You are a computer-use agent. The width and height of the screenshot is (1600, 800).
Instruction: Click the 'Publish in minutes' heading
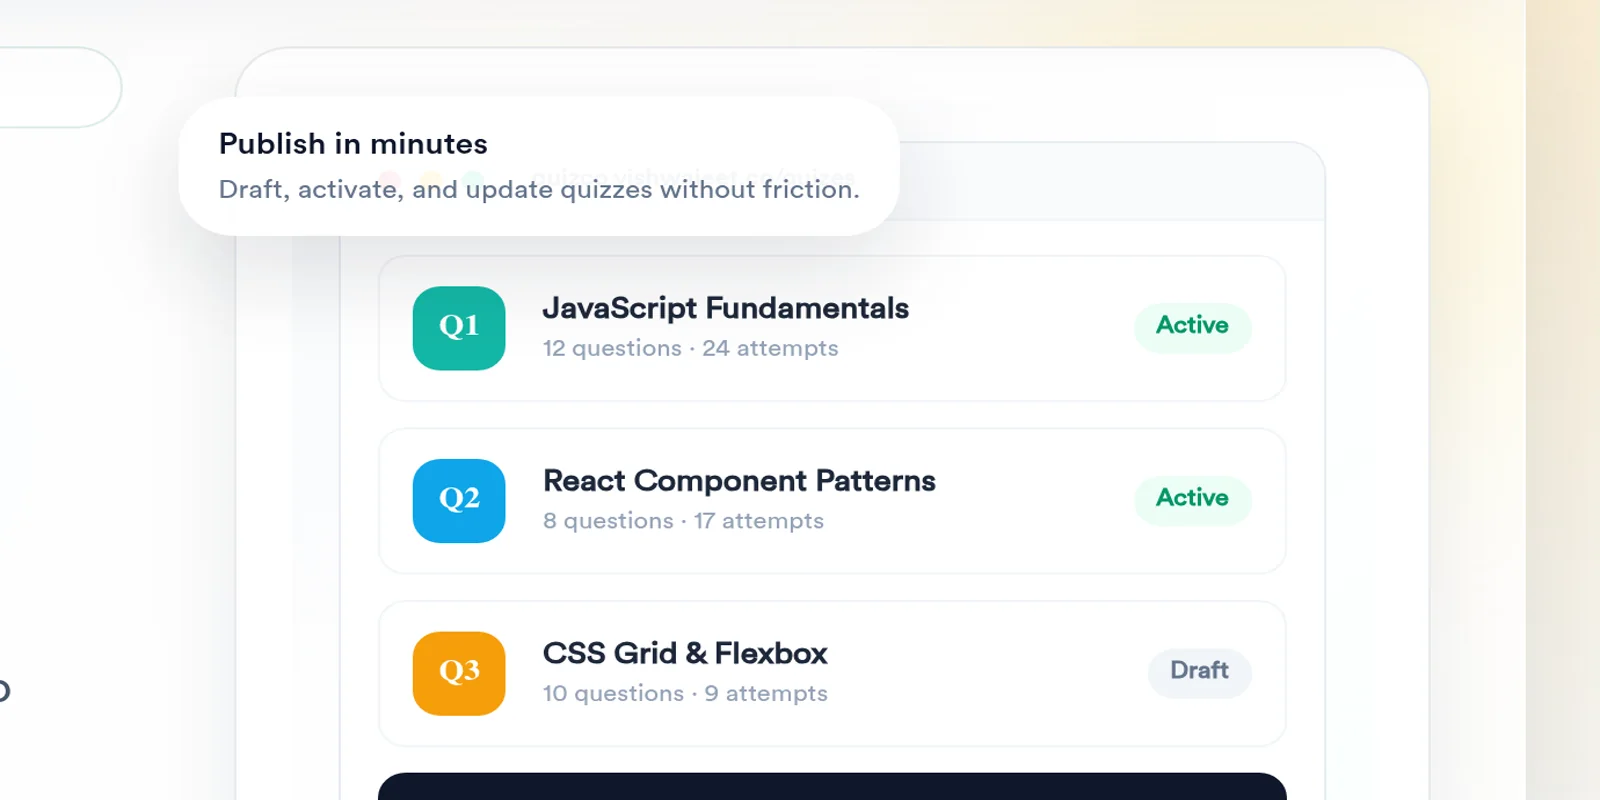(x=353, y=144)
